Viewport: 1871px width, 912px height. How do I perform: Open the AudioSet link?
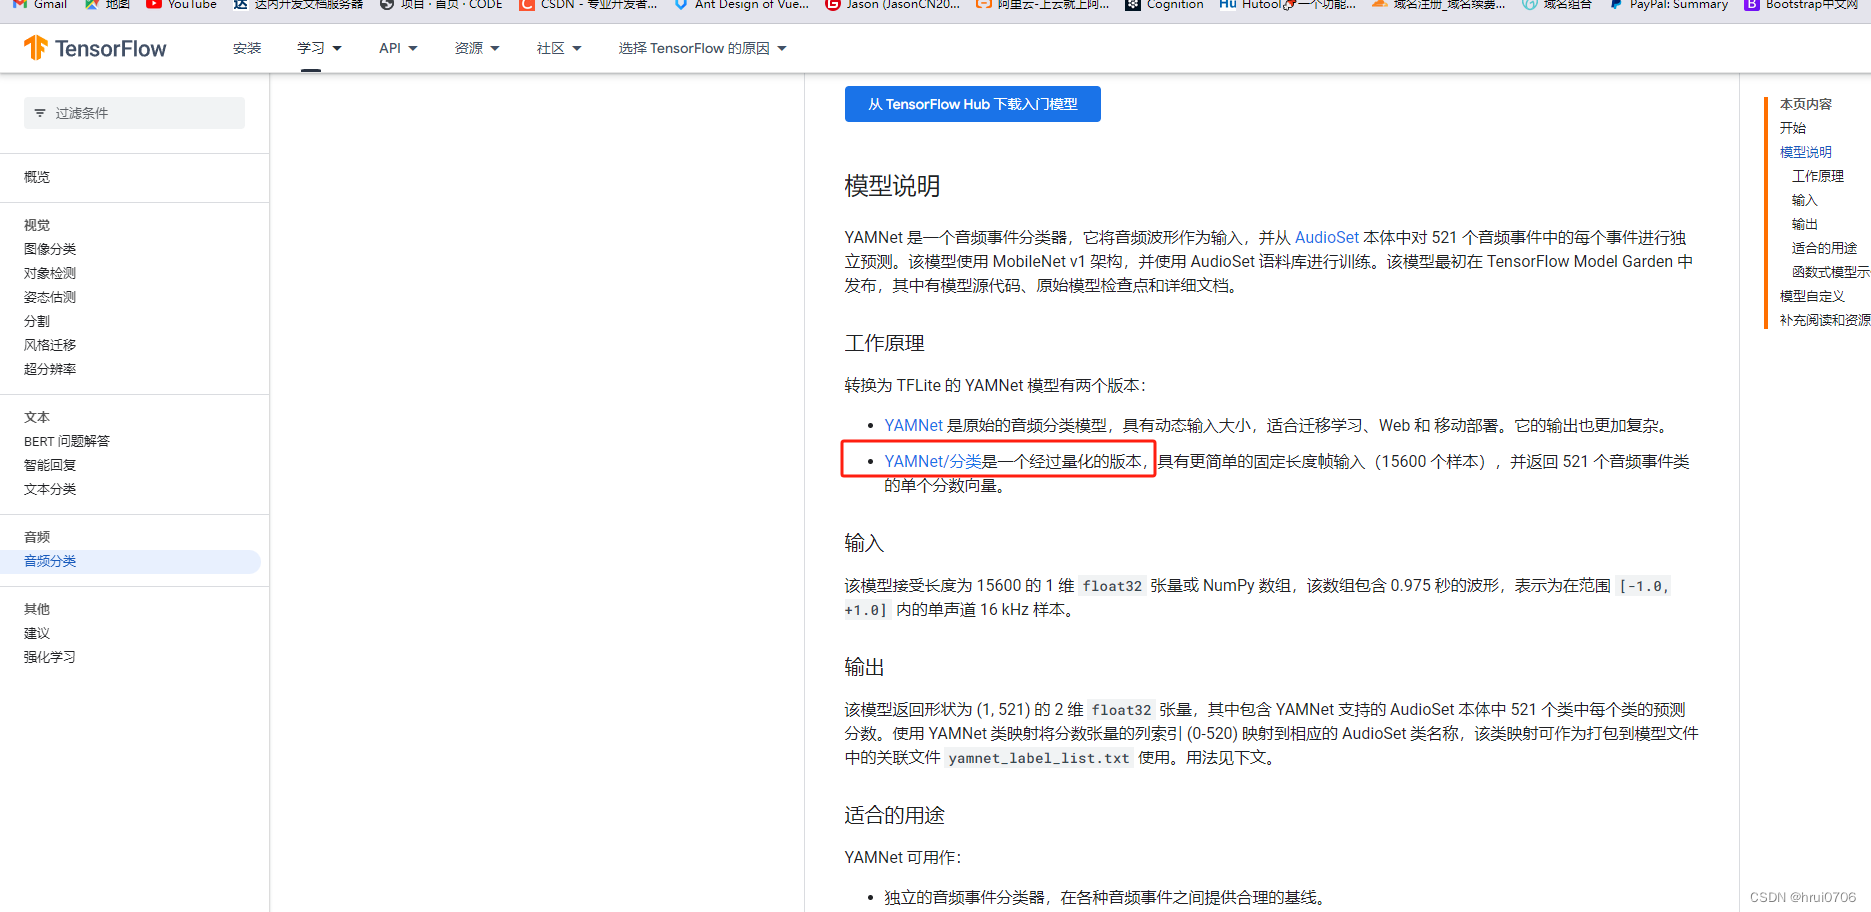click(x=1326, y=237)
